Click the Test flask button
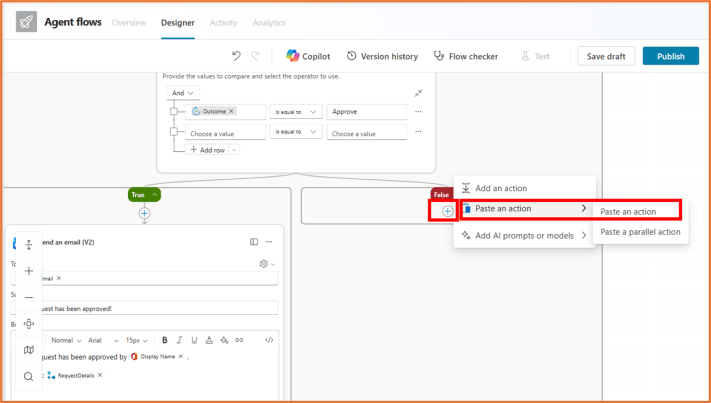The width and height of the screenshot is (711, 403). (536, 56)
